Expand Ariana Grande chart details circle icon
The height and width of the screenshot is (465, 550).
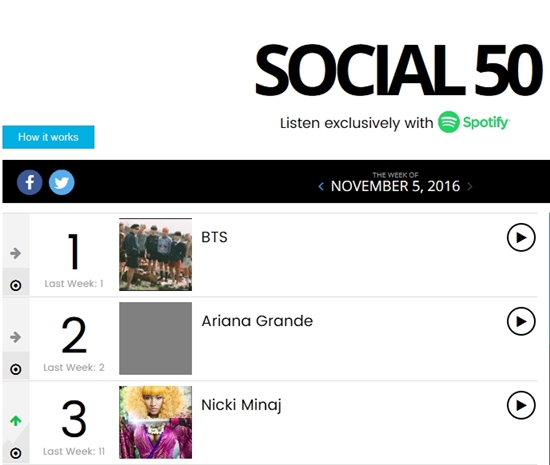click(x=15, y=369)
